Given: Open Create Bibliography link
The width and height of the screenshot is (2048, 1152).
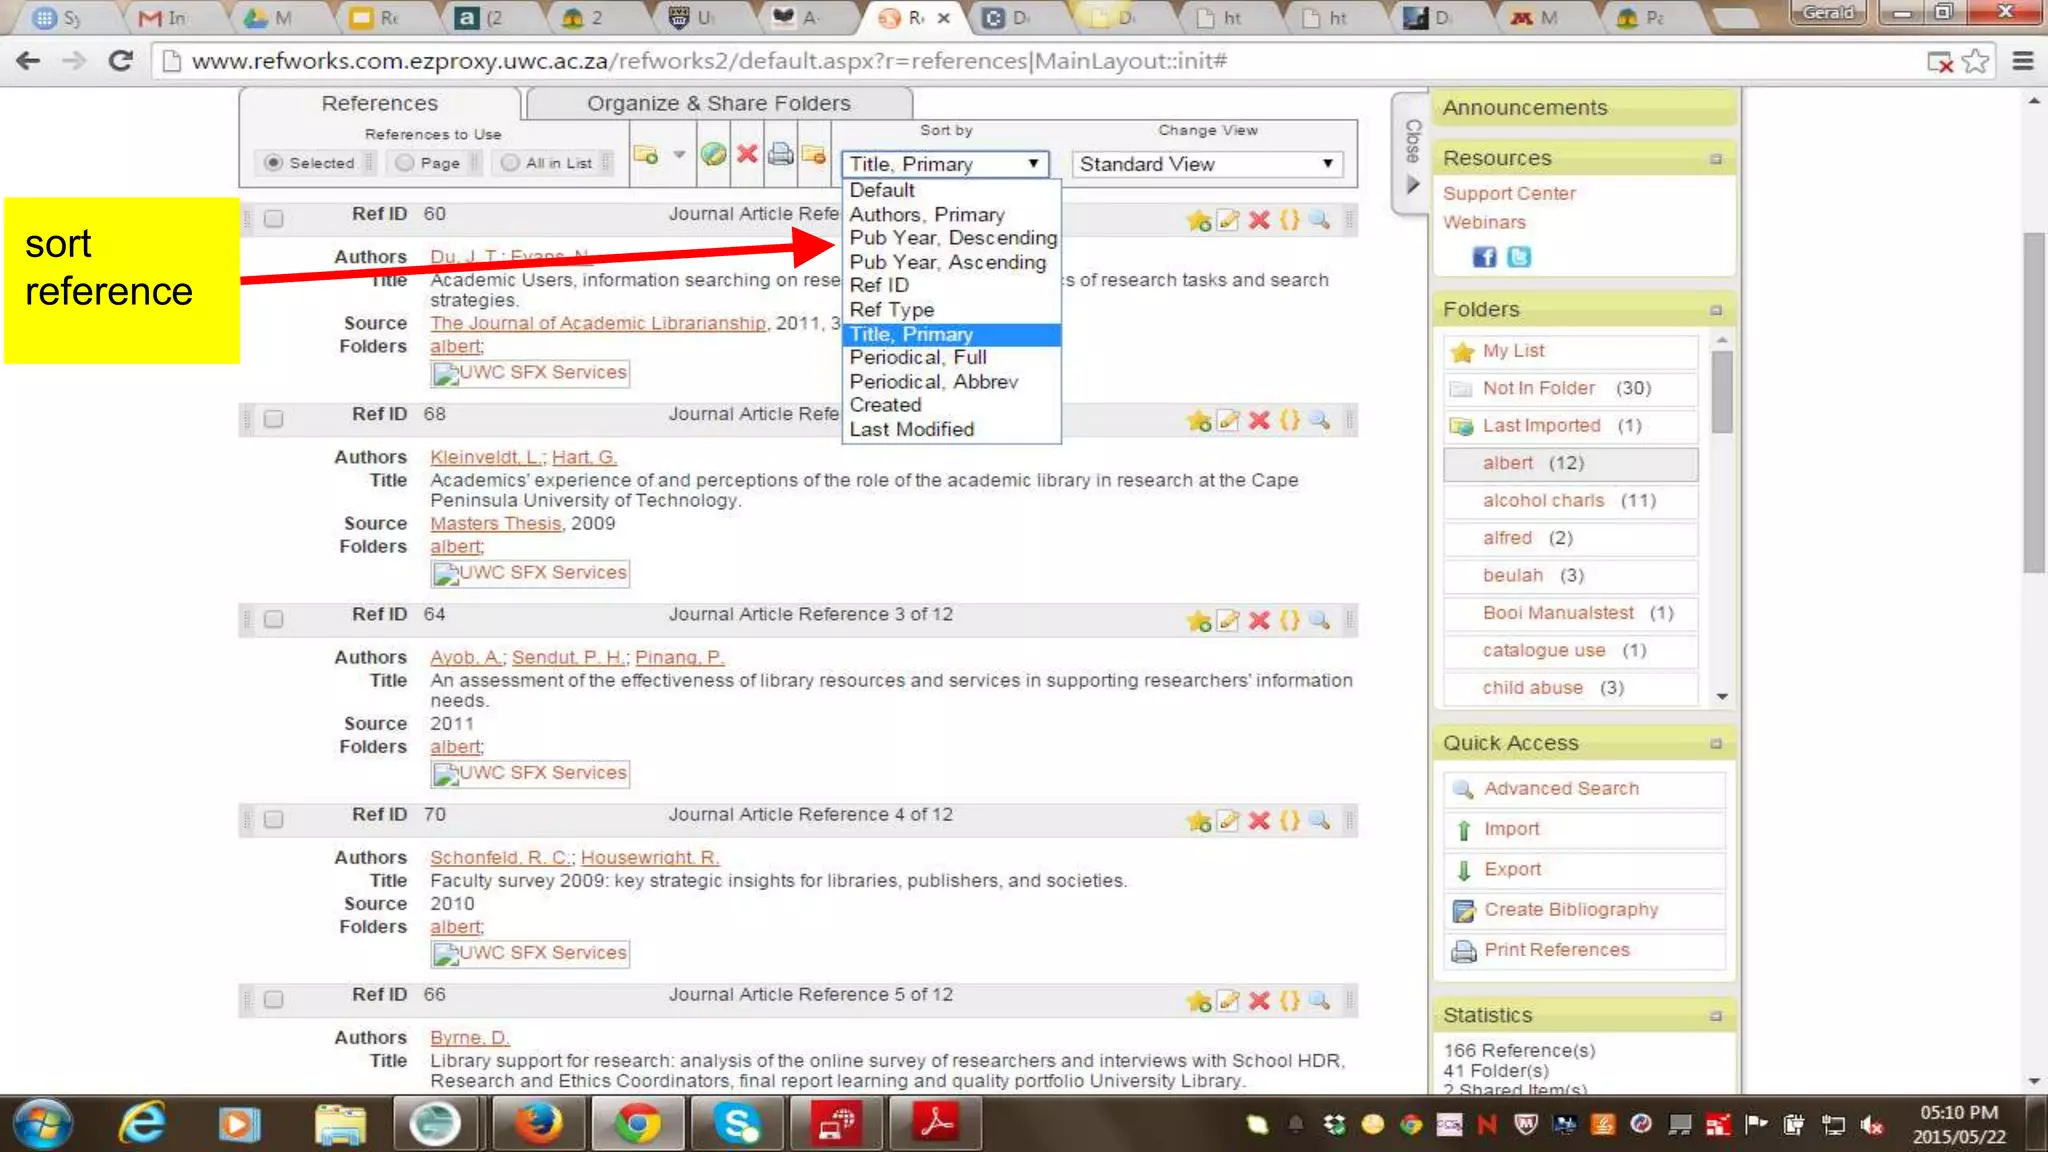Looking at the screenshot, I should point(1570,909).
